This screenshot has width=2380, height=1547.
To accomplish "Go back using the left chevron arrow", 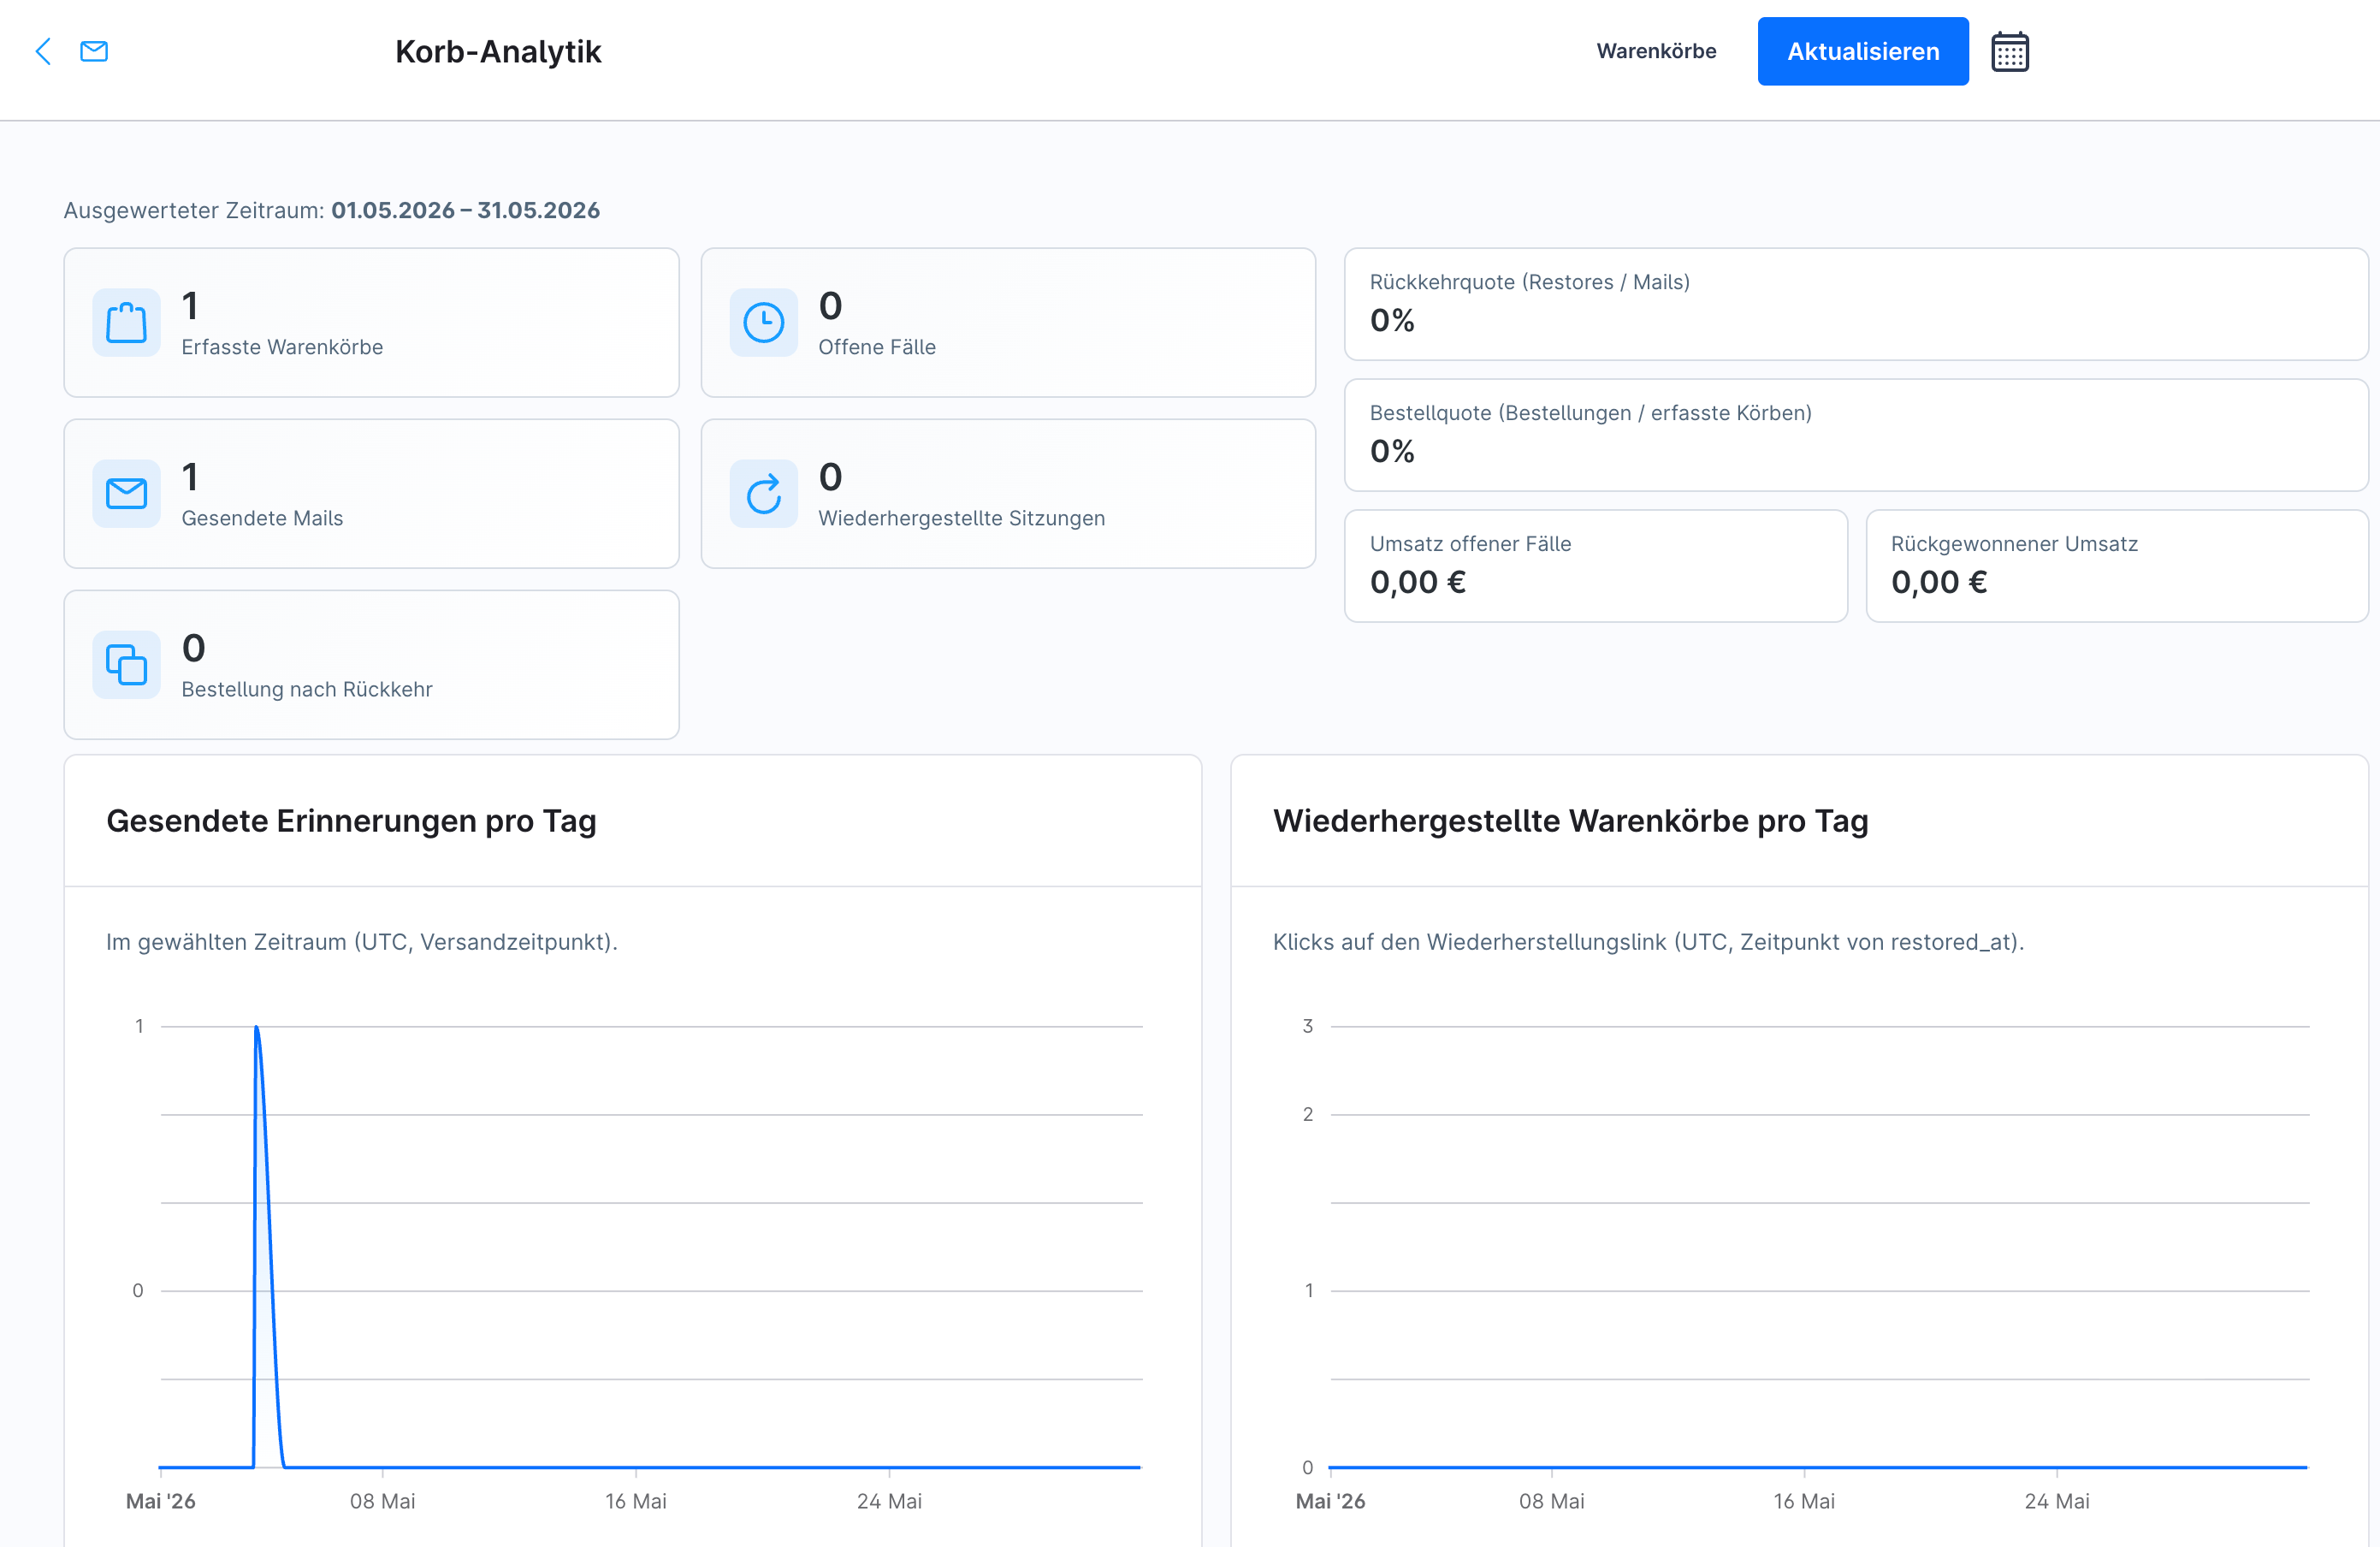I will 43,51.
